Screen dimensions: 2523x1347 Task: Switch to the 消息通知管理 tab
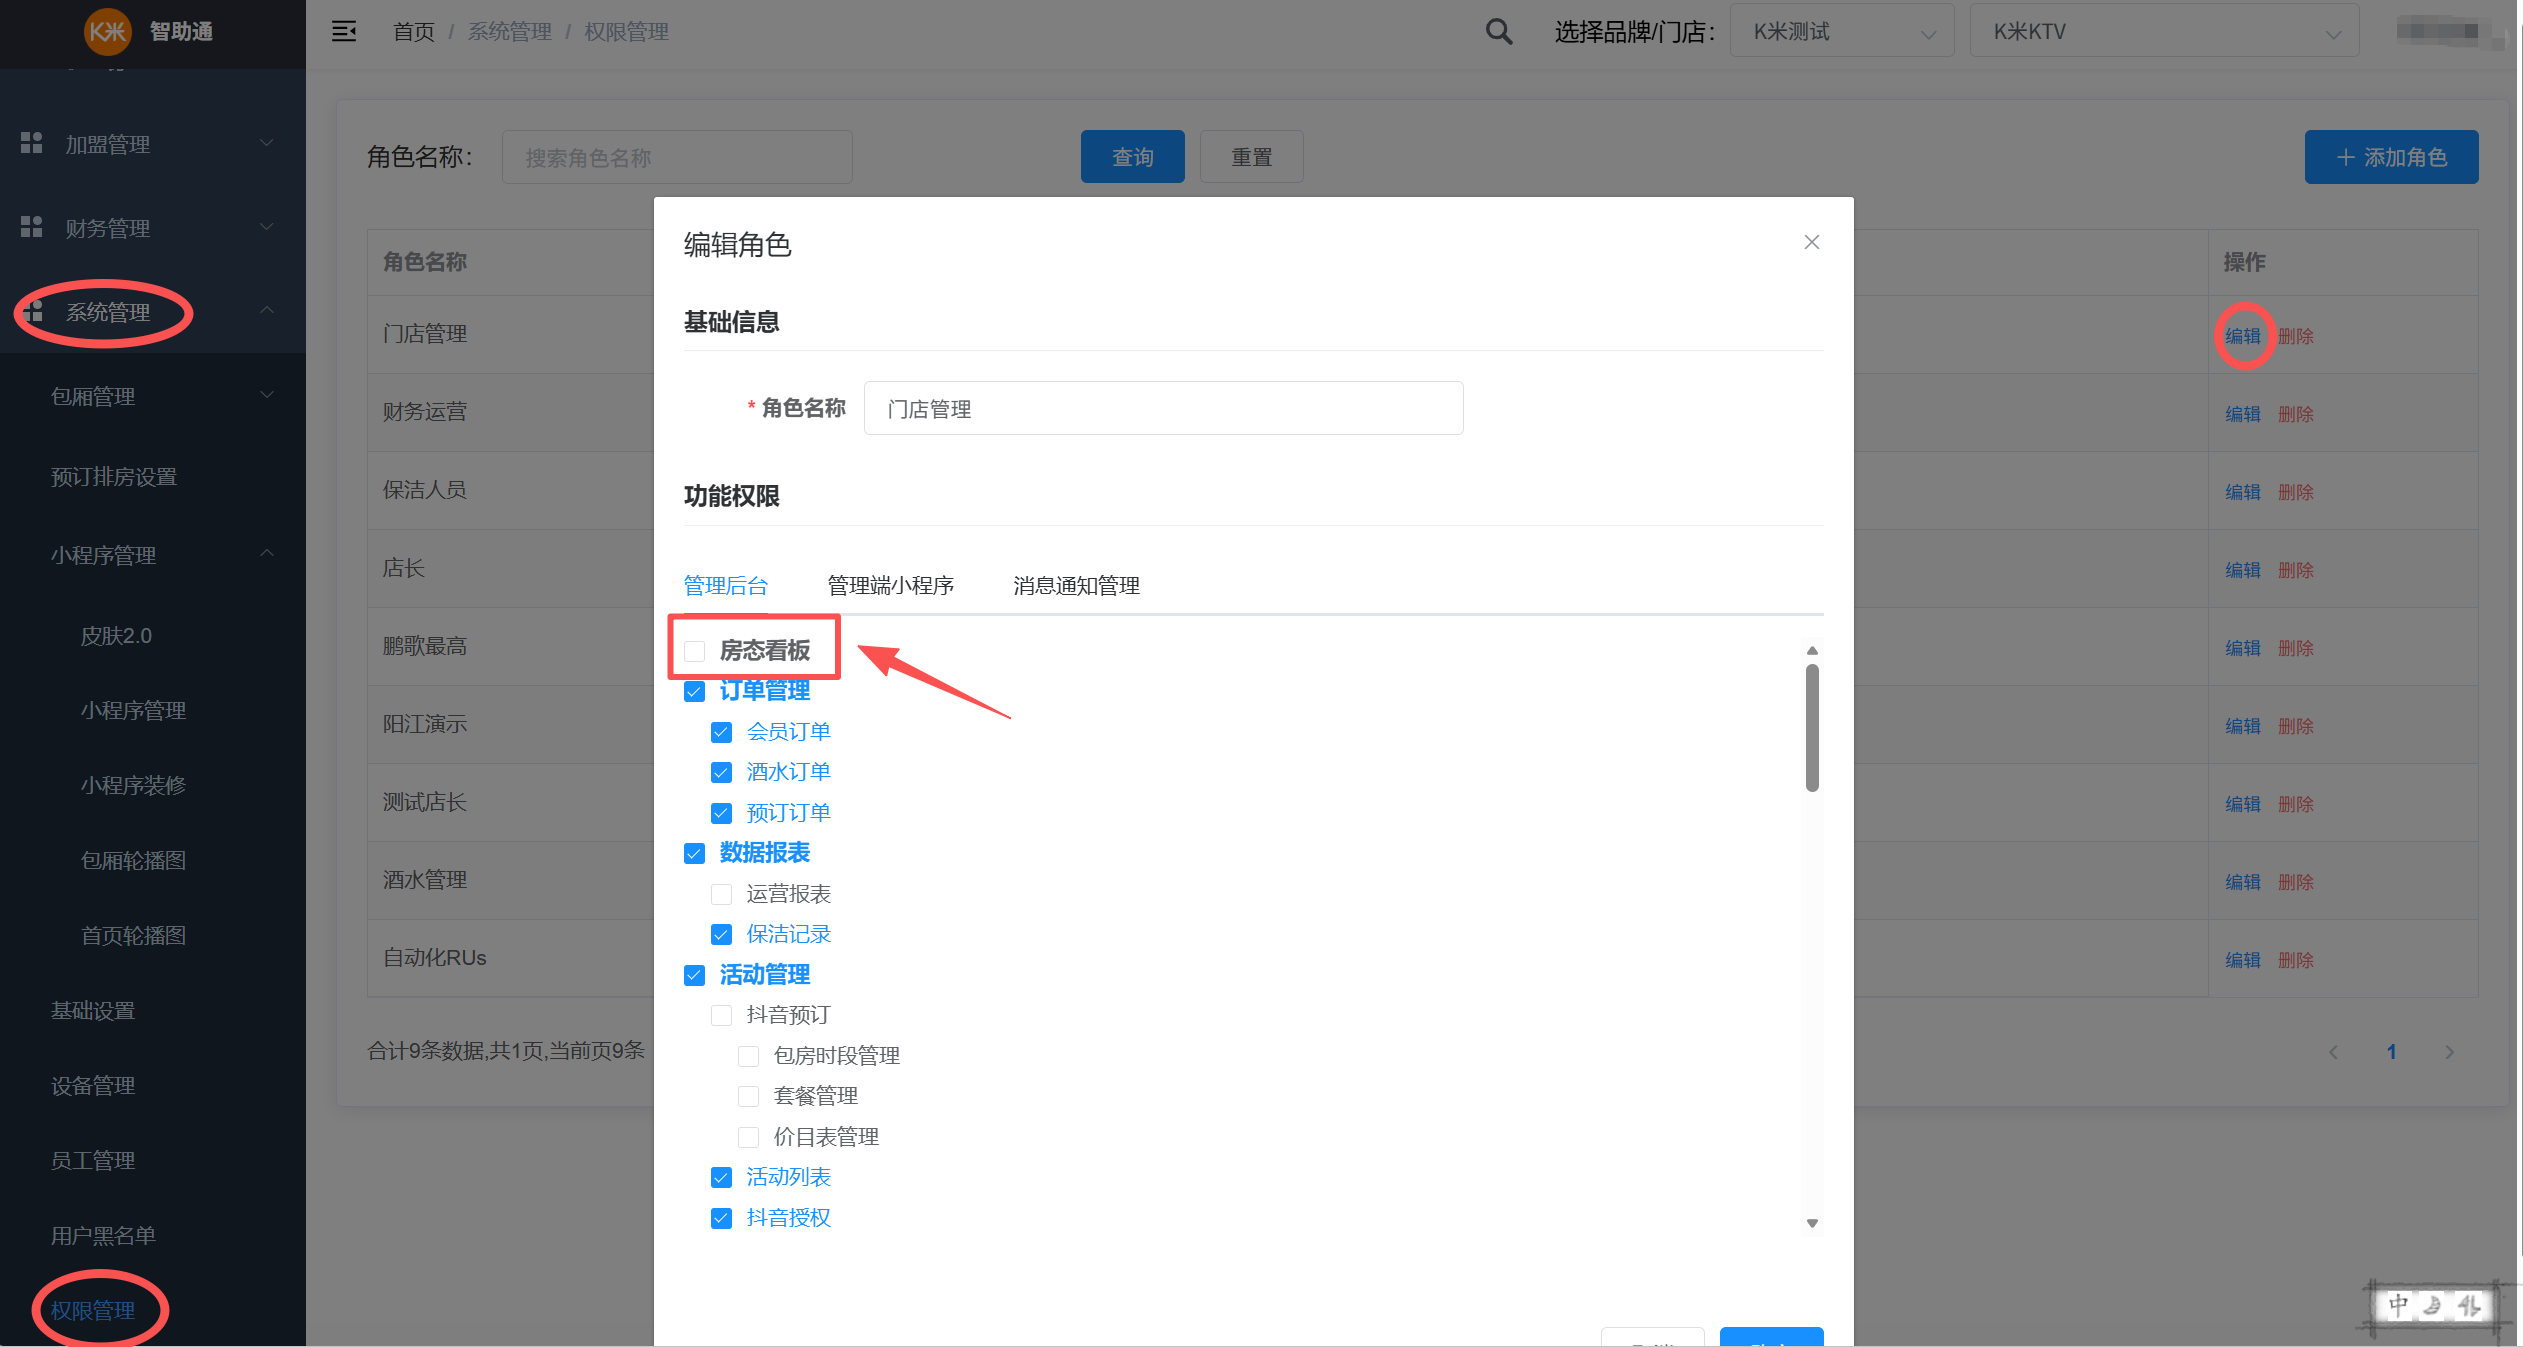[1076, 585]
